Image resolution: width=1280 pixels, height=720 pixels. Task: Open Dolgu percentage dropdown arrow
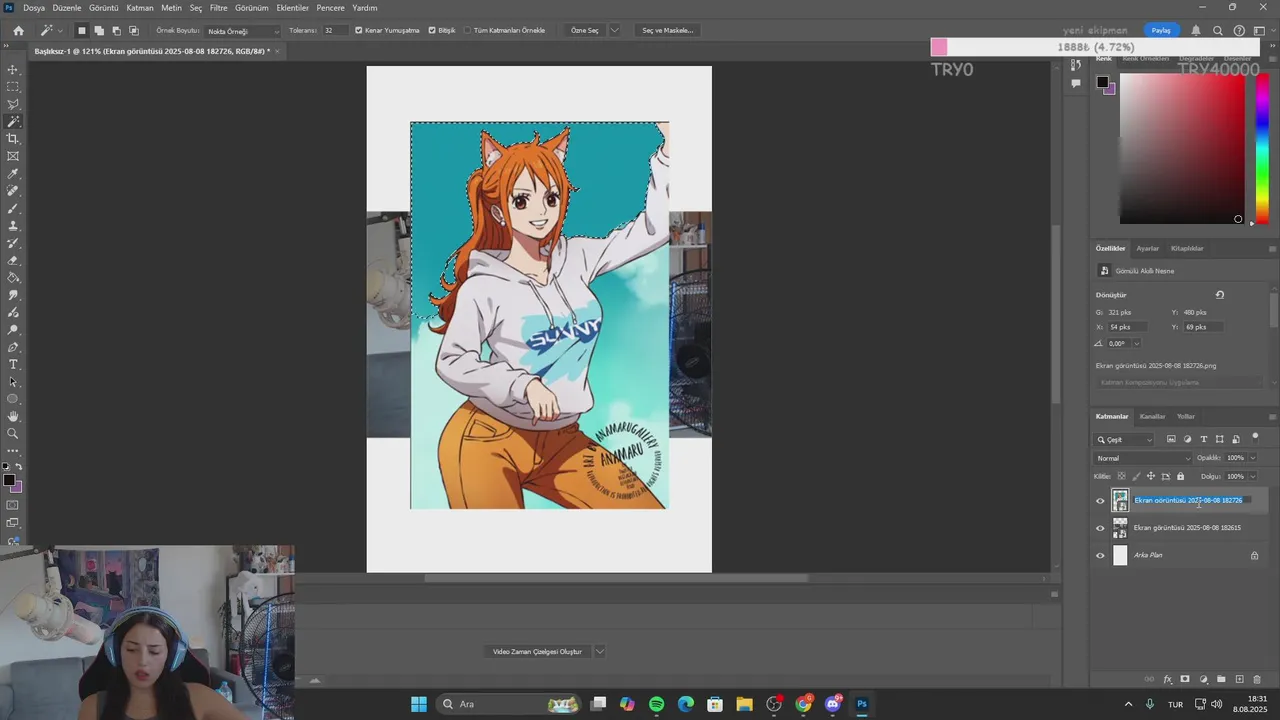click(1252, 476)
